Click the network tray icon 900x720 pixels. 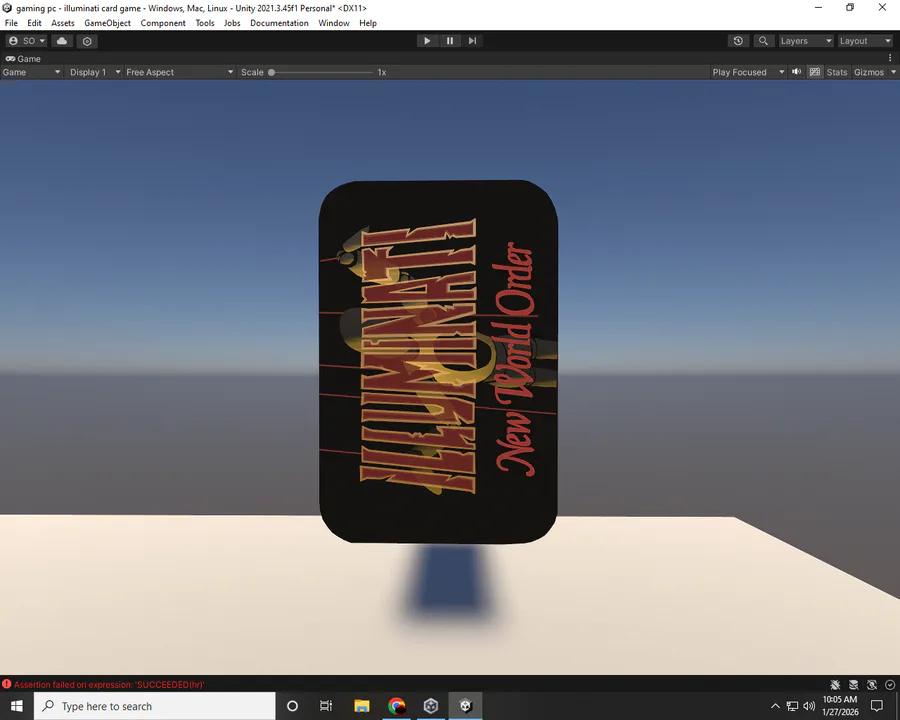[x=792, y=706]
